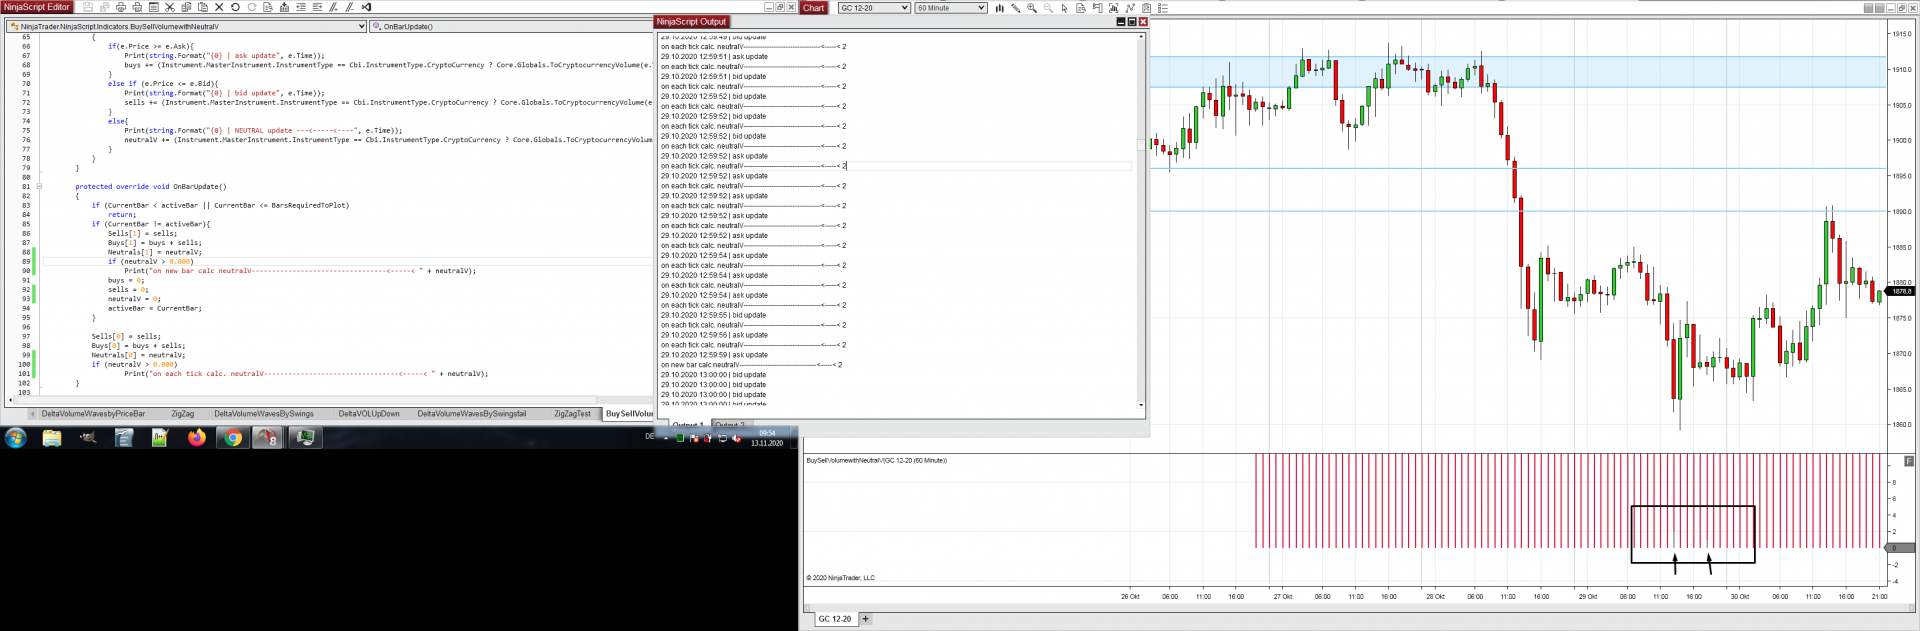Image resolution: width=1920 pixels, height=631 pixels.
Task: Open the chart Properties list icon
Action: 1163,8
